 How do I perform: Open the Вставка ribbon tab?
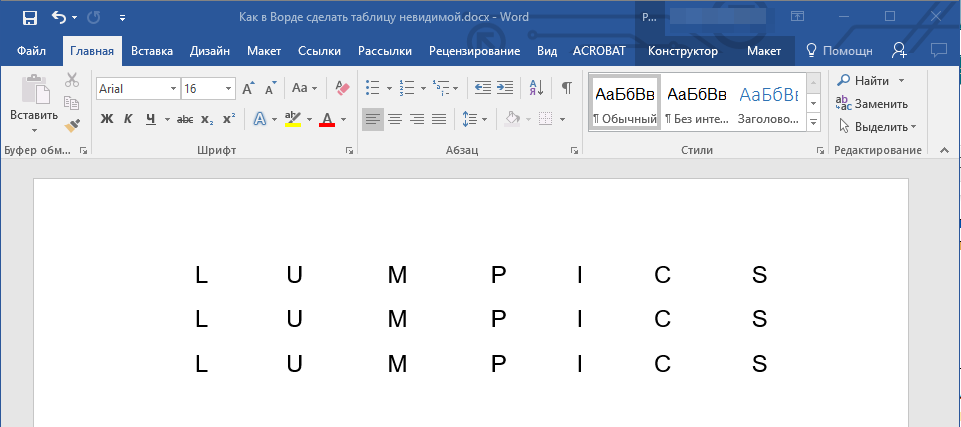click(152, 51)
